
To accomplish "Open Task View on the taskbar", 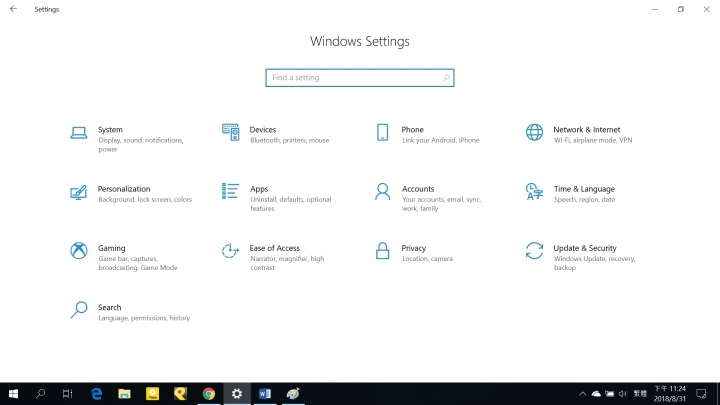I will coord(68,394).
